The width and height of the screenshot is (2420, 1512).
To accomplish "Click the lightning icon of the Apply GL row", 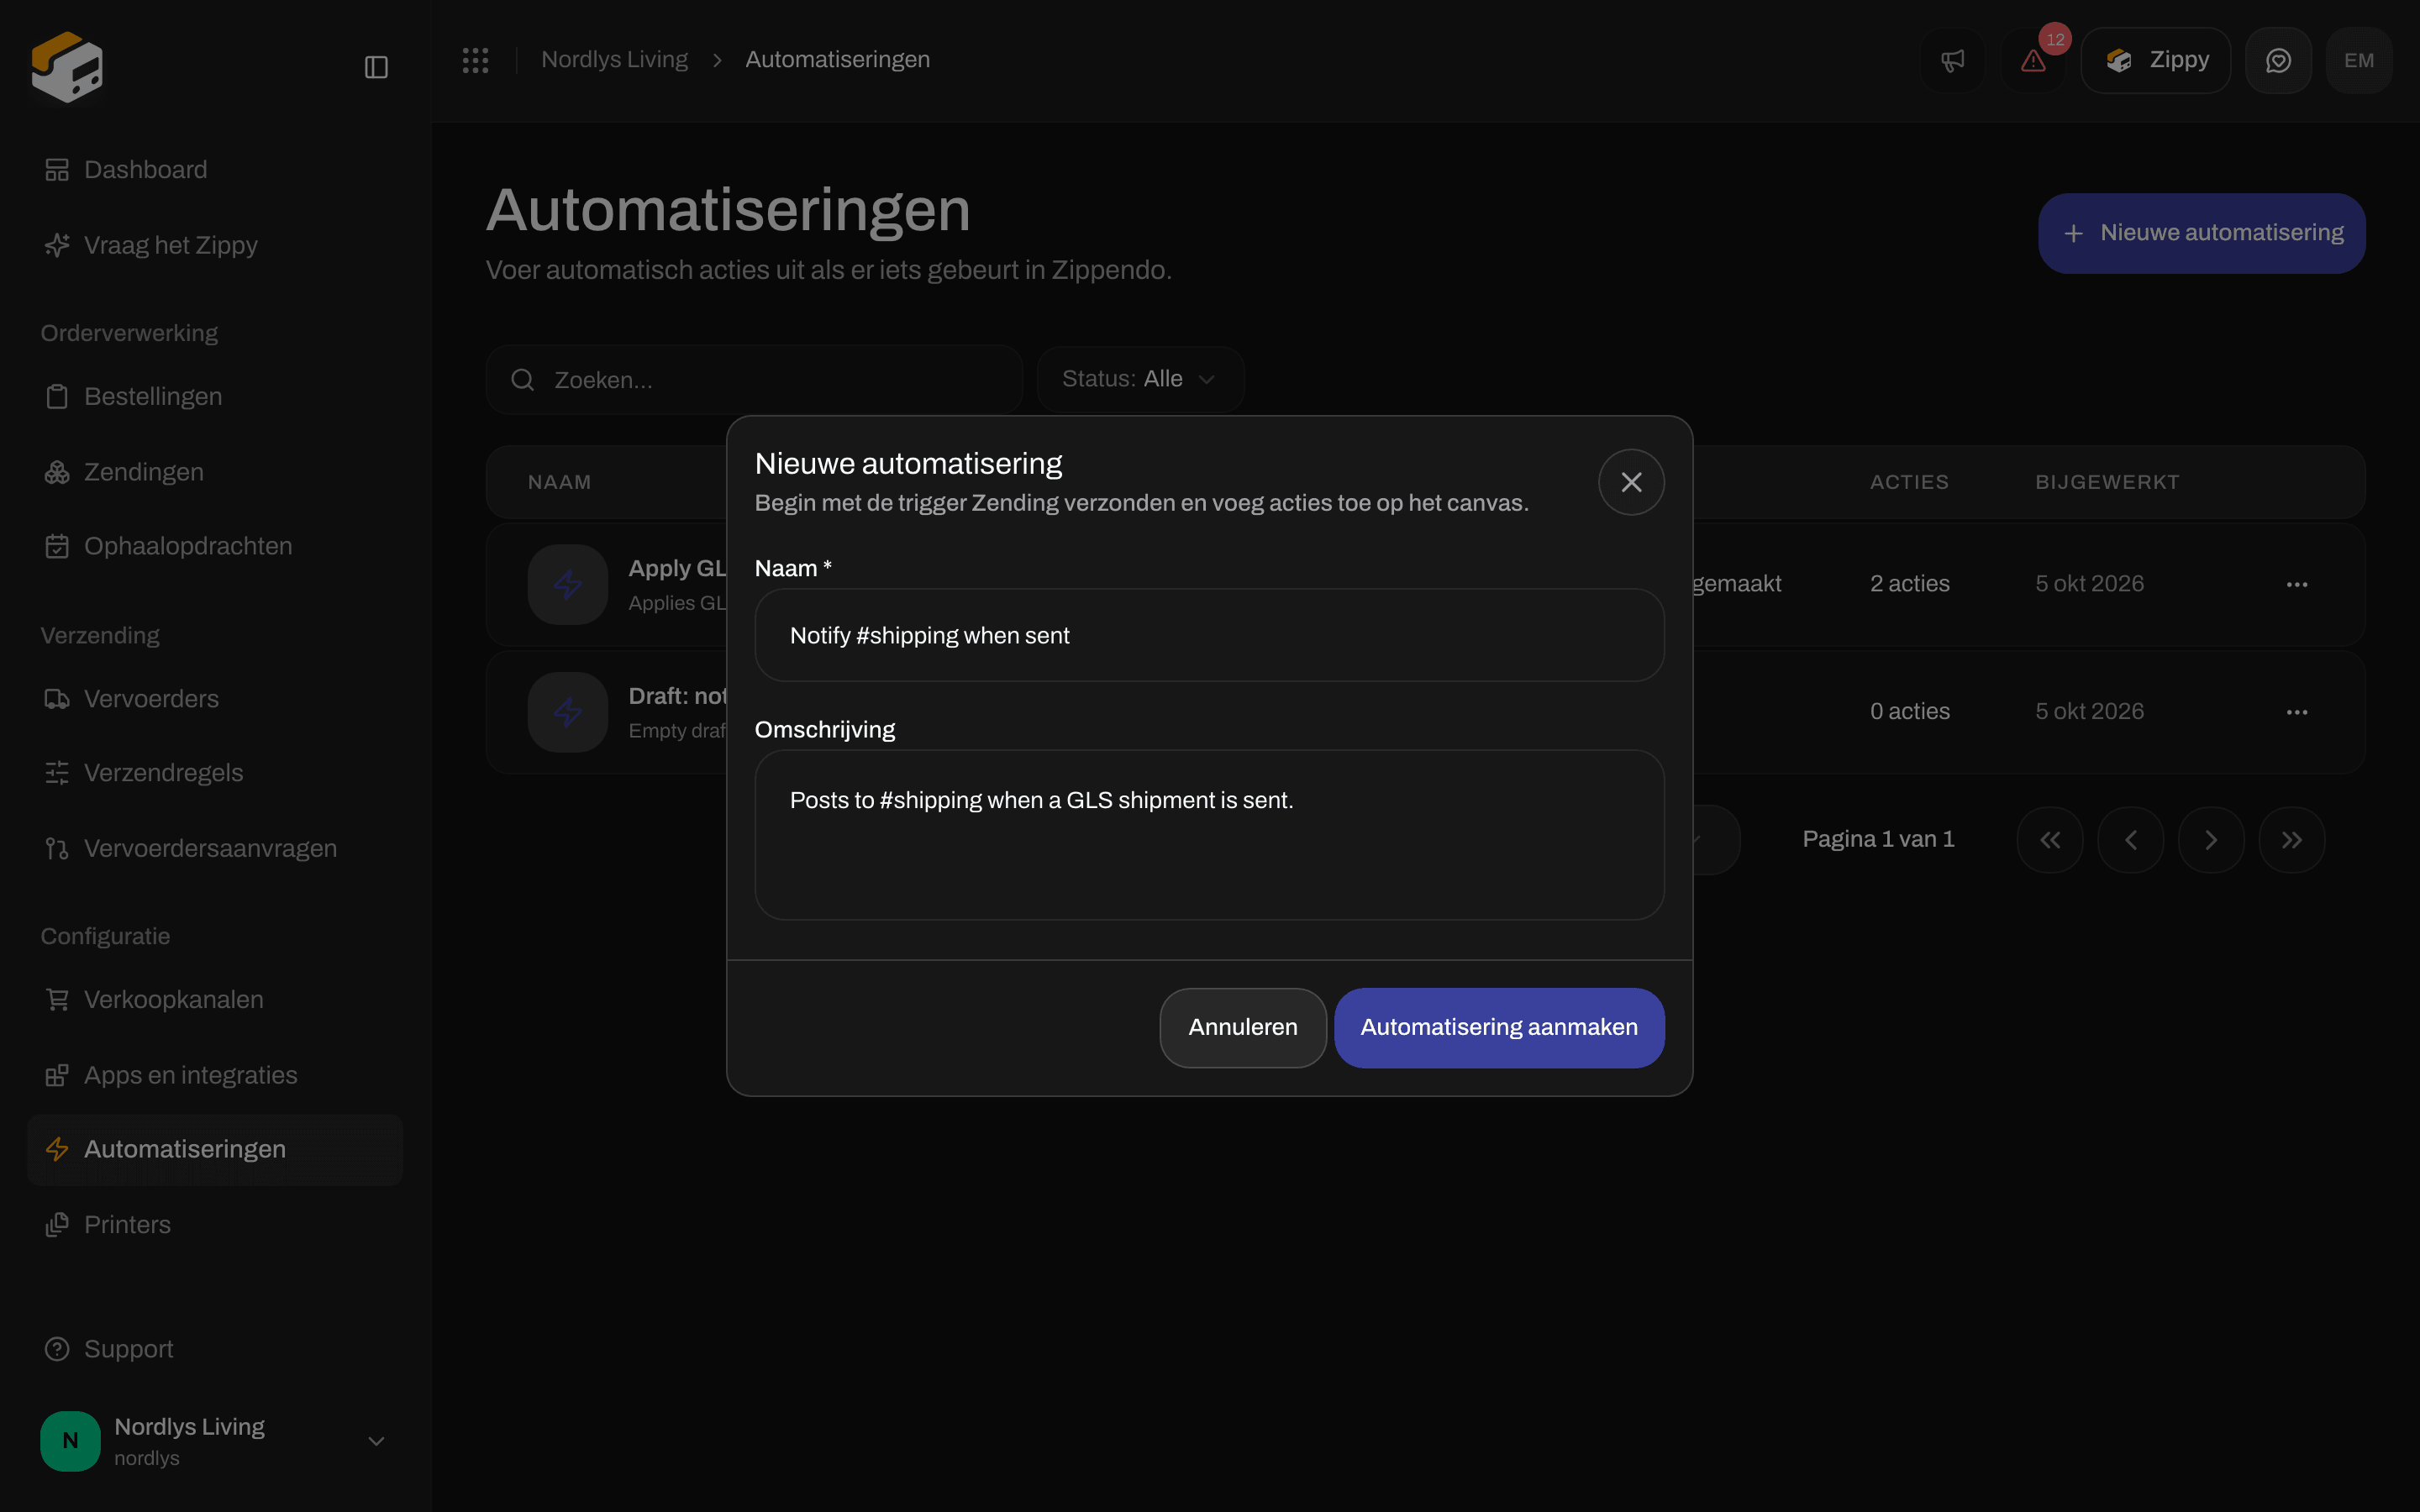I will coord(568,584).
